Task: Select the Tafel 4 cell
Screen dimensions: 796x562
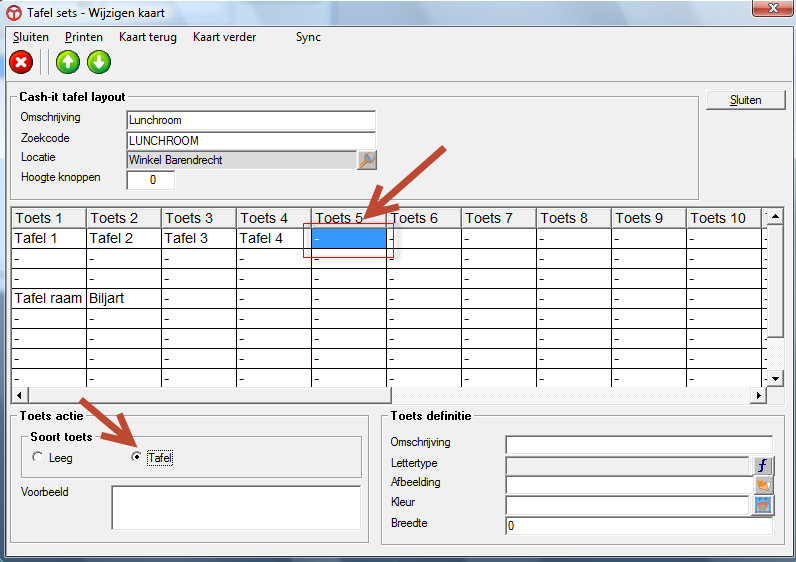Action: (274, 238)
